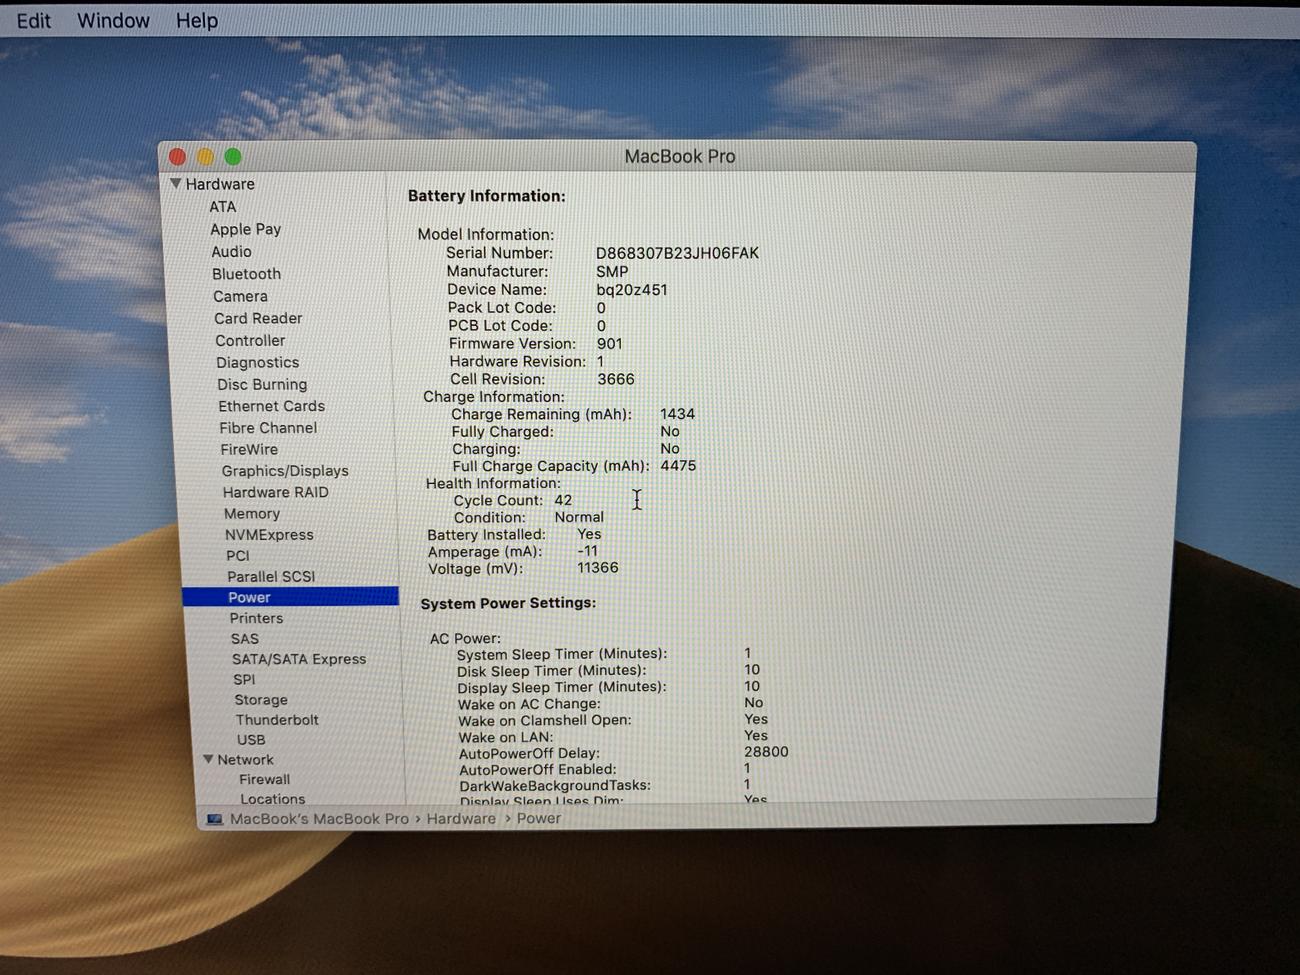Image resolution: width=1300 pixels, height=975 pixels.
Task: Select Card Reader in the sidebar
Action: pos(258,318)
